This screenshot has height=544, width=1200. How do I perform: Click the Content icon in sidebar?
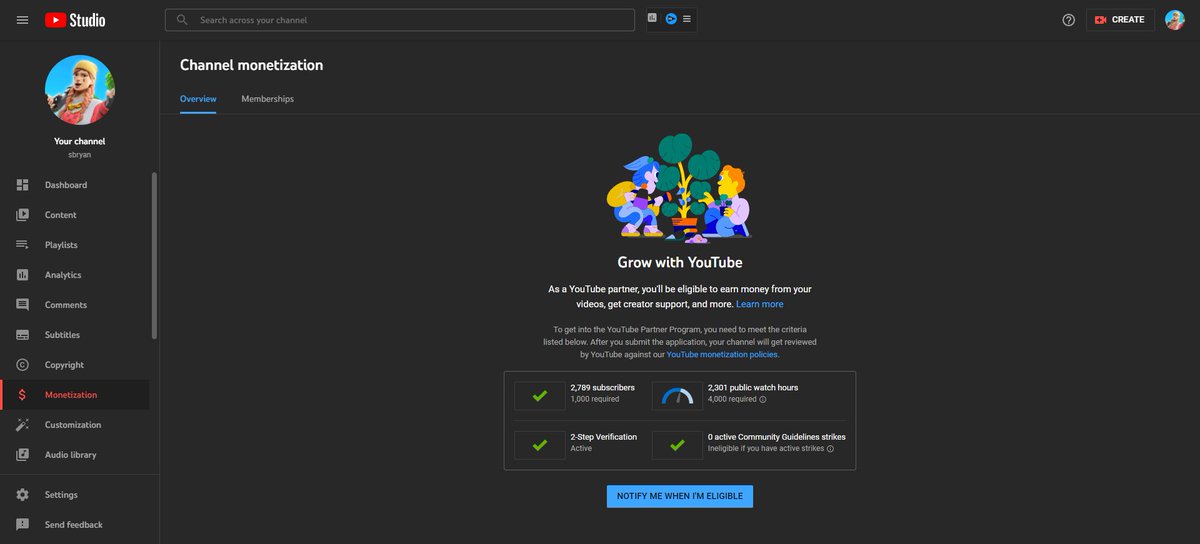point(22,215)
